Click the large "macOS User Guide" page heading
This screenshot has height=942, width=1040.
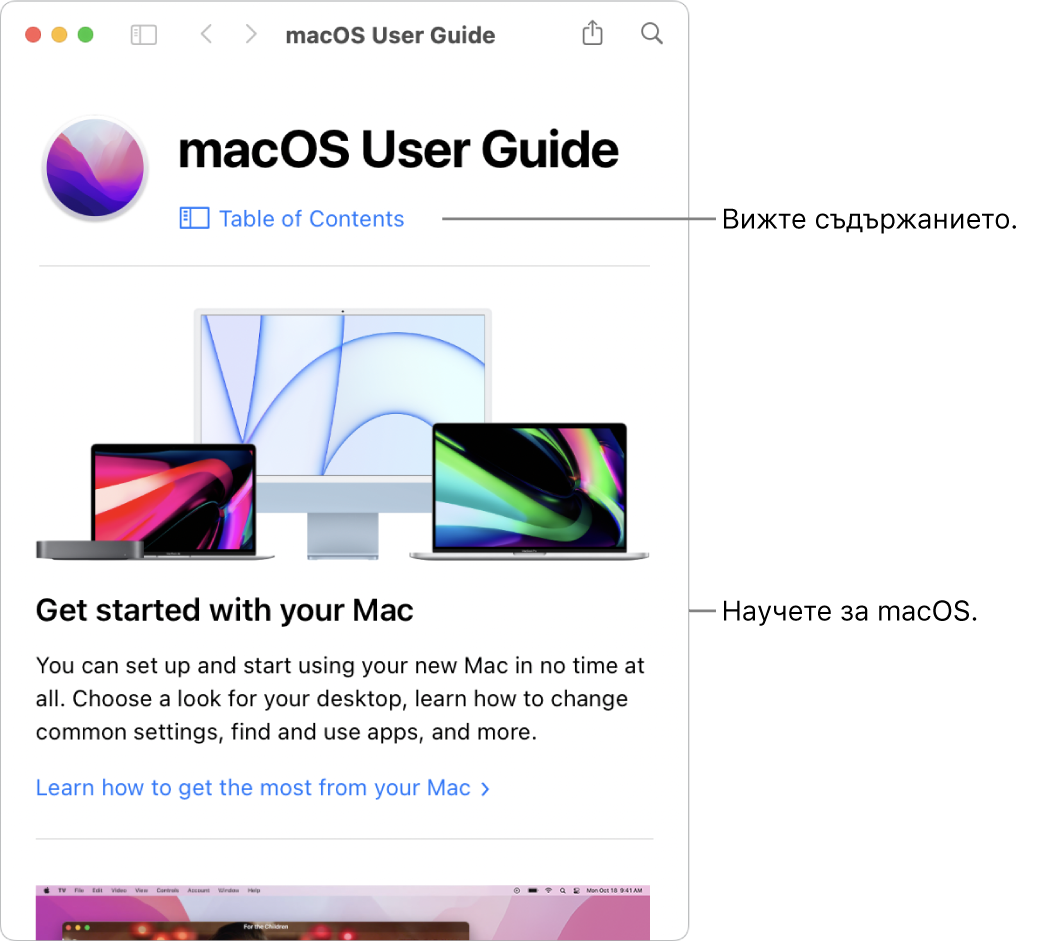pyautogui.click(x=398, y=150)
